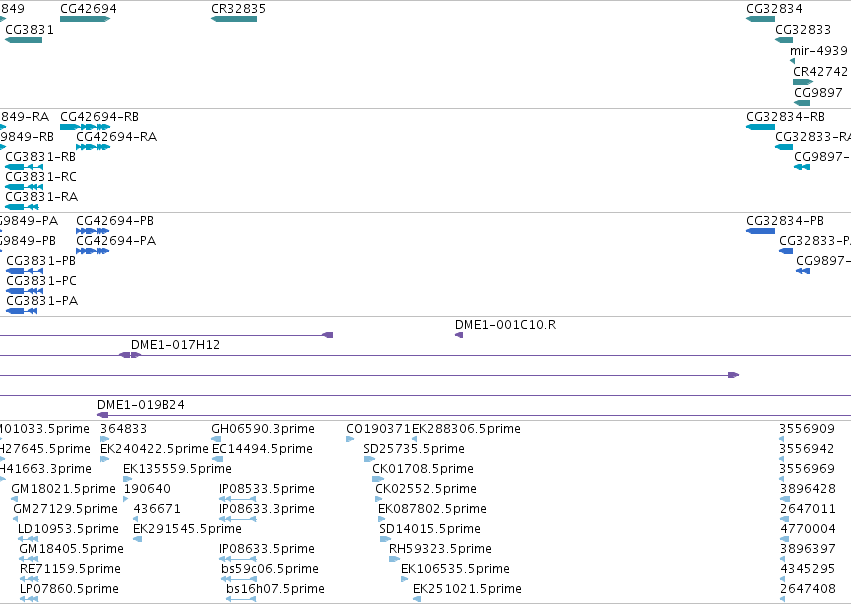Image resolution: width=851 pixels, height=604 pixels.
Task: Select transcript CG42694-RA label
Action: coord(116,137)
